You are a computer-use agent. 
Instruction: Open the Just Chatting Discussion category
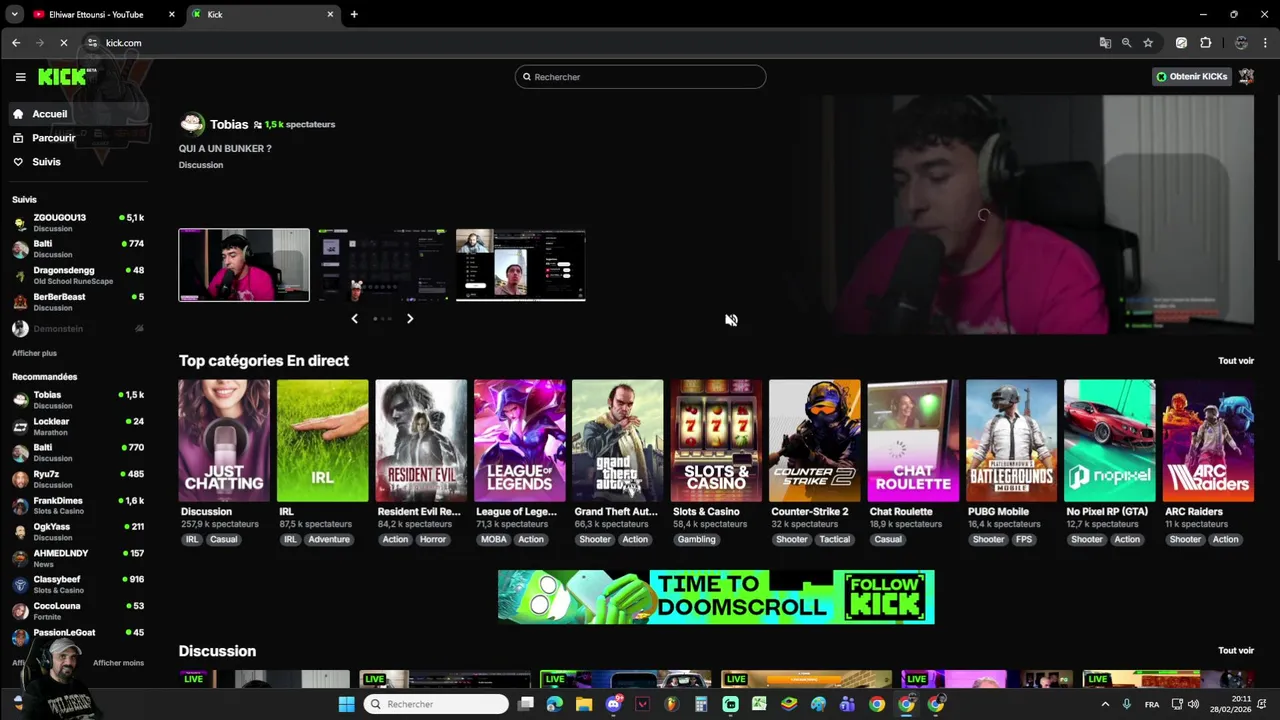click(x=224, y=440)
